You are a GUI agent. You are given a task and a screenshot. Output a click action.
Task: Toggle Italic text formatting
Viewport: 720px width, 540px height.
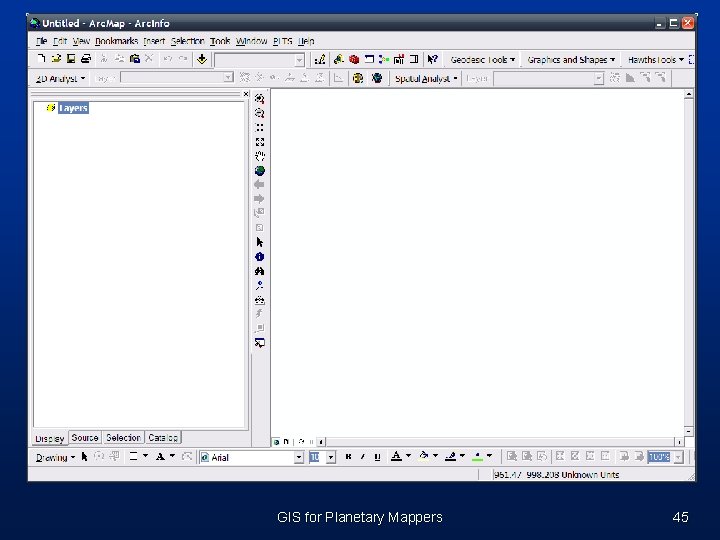pyautogui.click(x=363, y=456)
